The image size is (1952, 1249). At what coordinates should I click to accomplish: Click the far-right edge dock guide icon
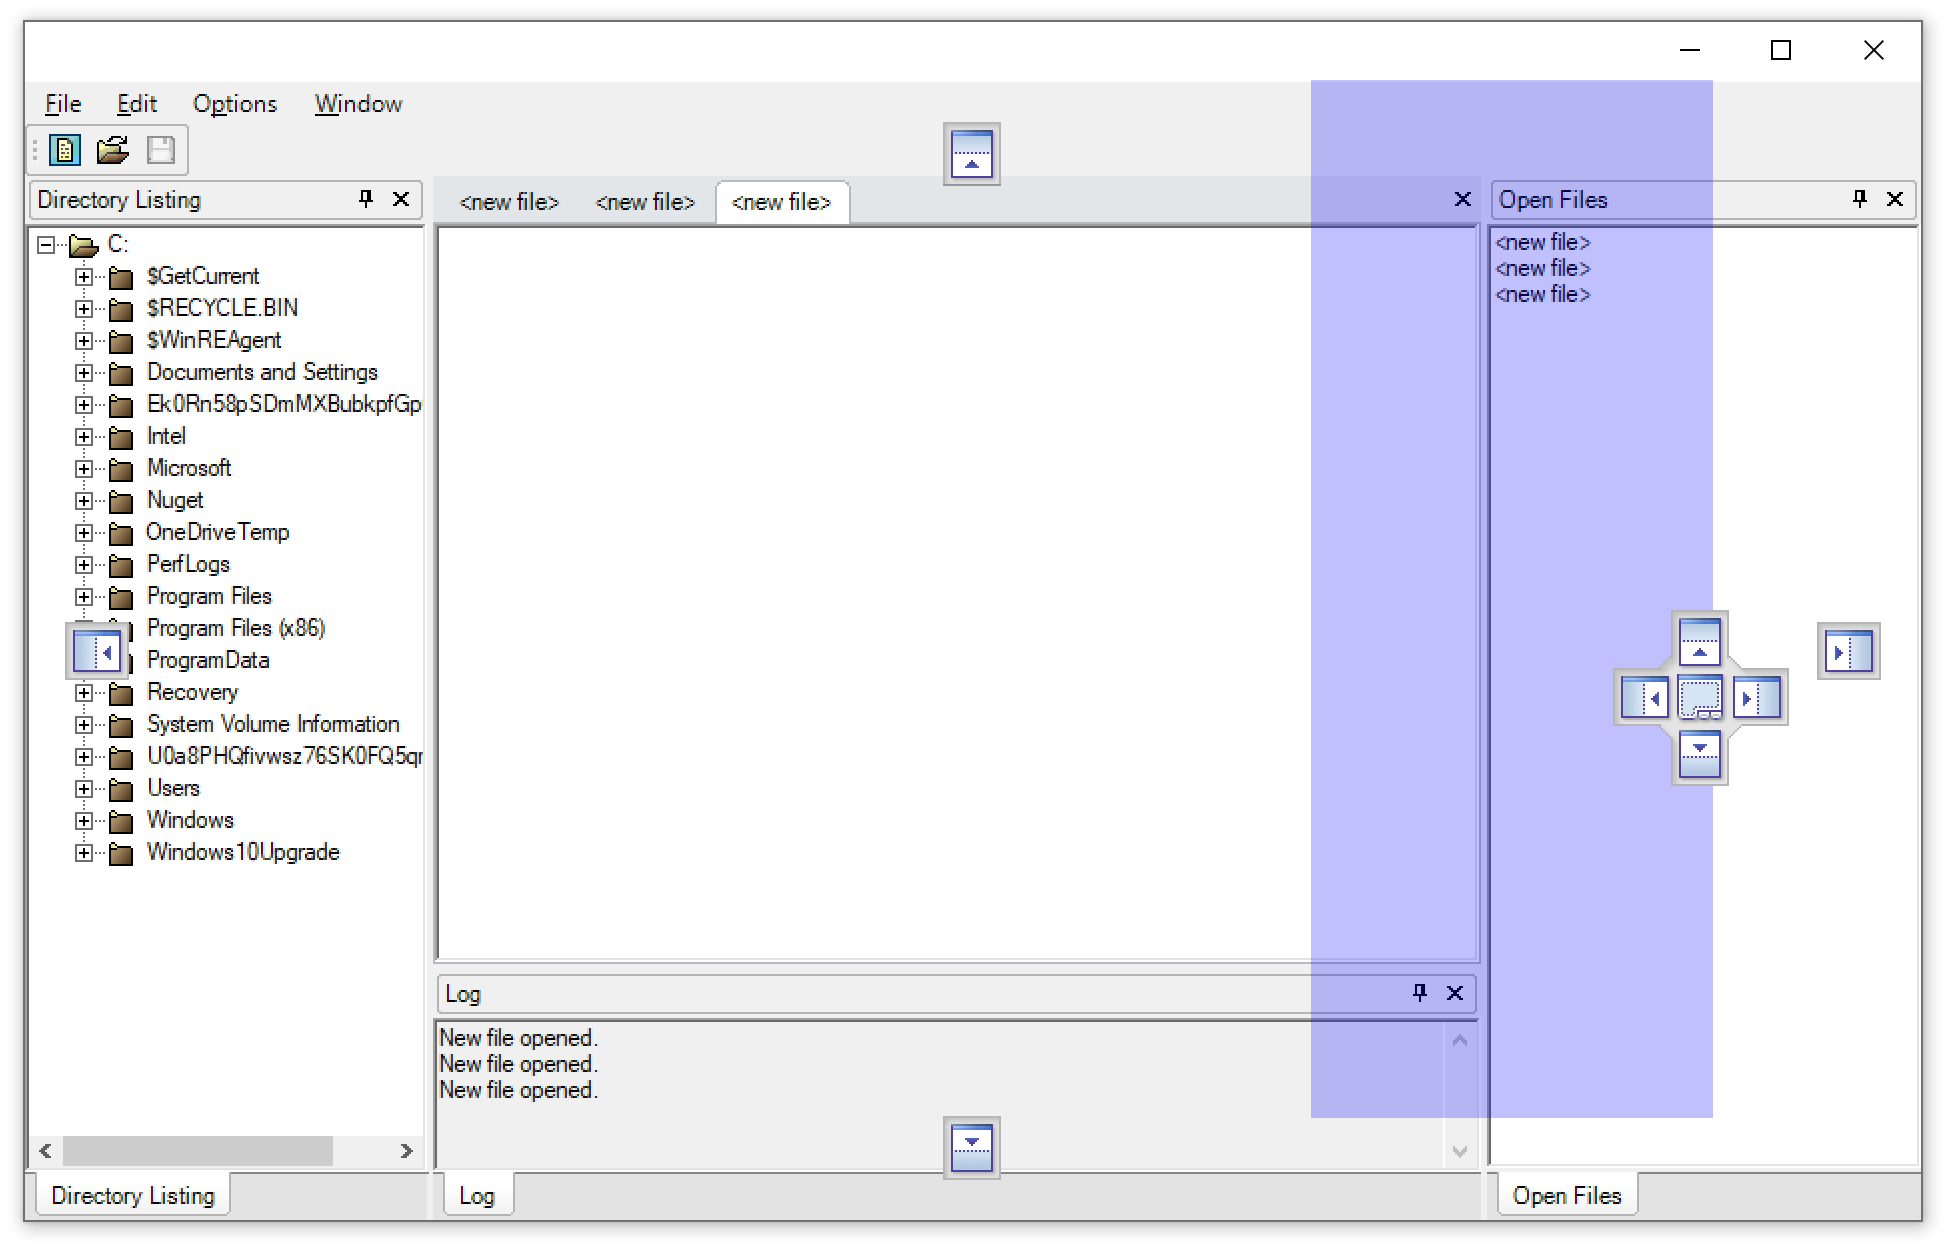click(x=1848, y=652)
